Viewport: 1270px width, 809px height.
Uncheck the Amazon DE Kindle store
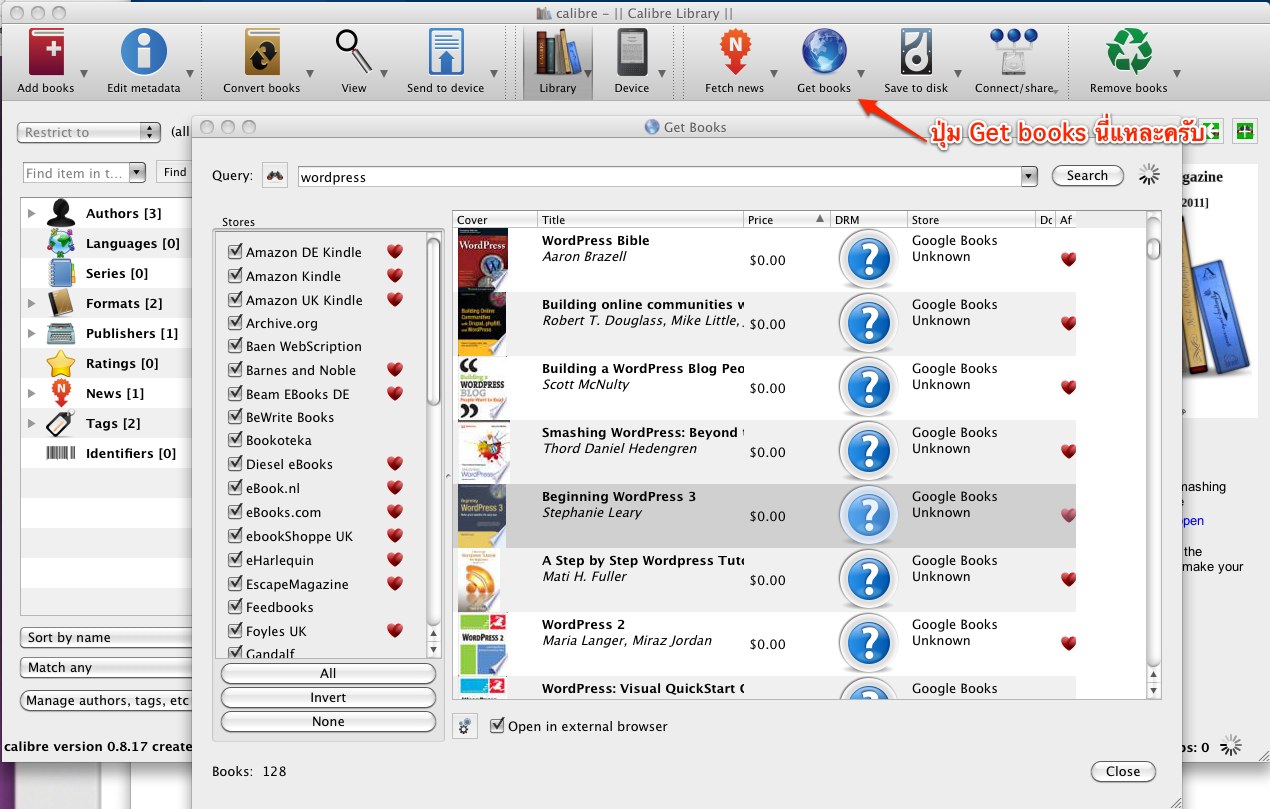point(235,252)
